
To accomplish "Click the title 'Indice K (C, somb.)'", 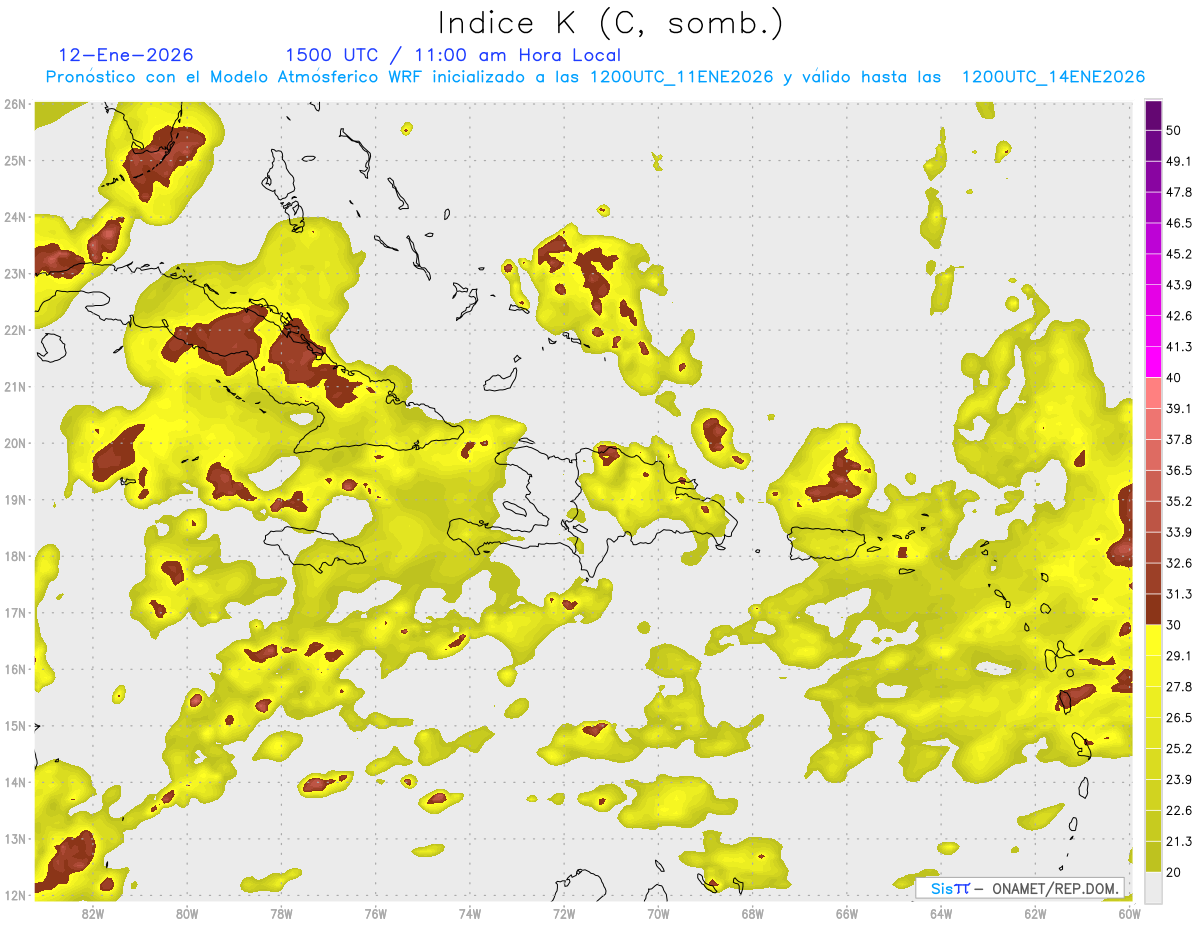I will (610, 23).
